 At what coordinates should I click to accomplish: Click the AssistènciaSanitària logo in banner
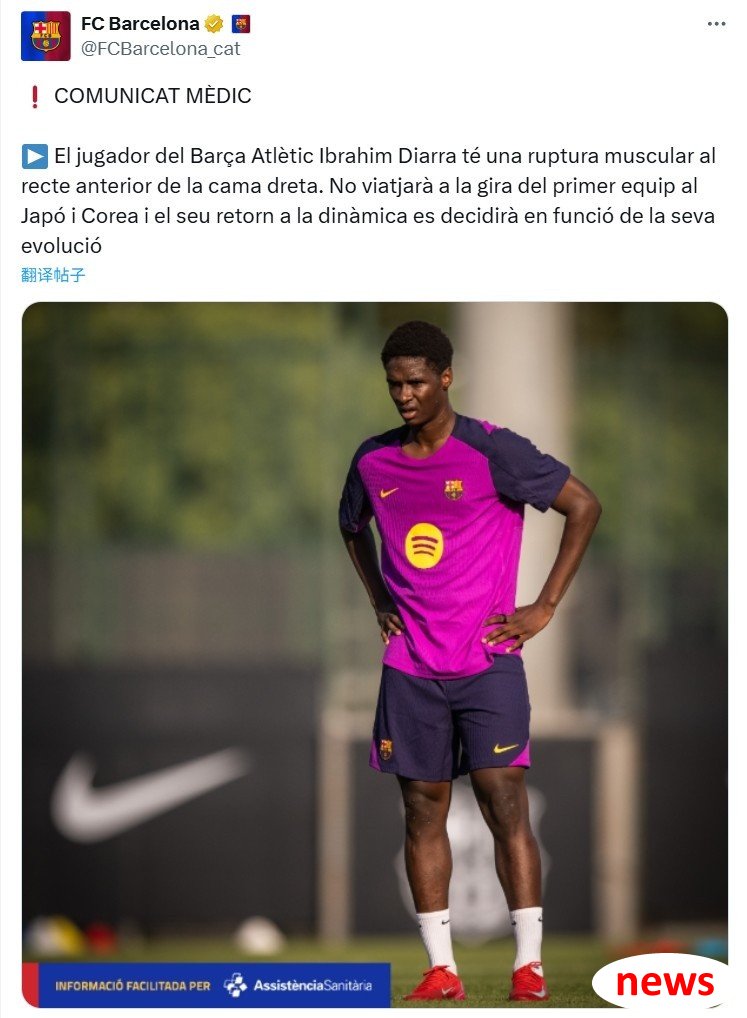click(297, 985)
